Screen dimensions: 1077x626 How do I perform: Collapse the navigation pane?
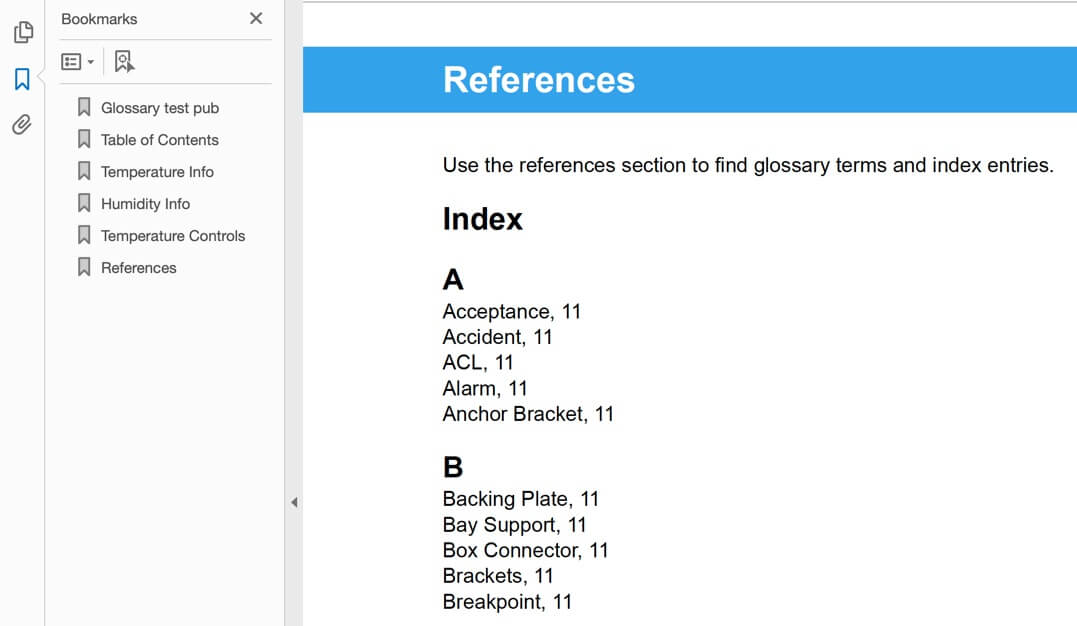tap(294, 503)
